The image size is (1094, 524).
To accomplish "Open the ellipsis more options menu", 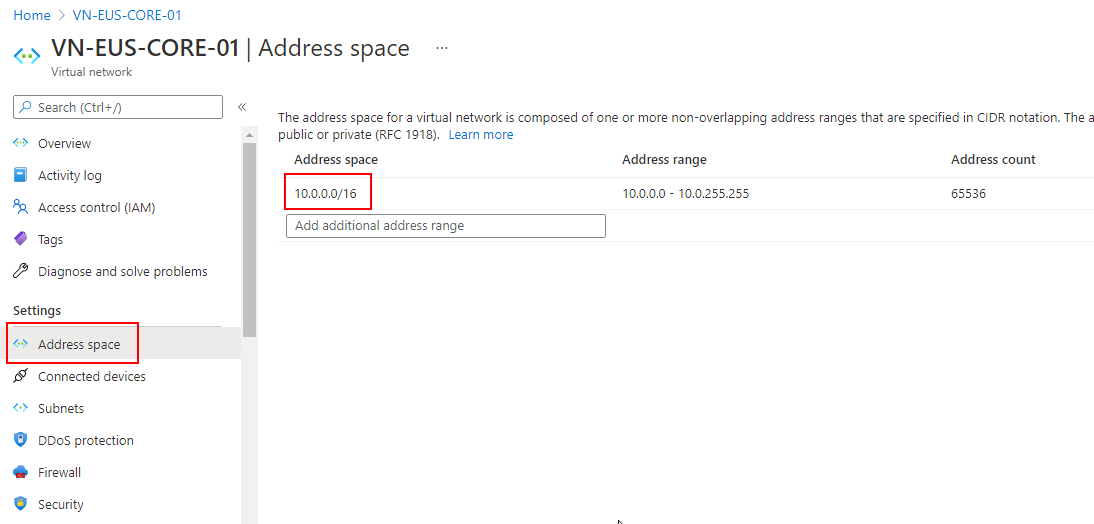I will (x=442, y=48).
